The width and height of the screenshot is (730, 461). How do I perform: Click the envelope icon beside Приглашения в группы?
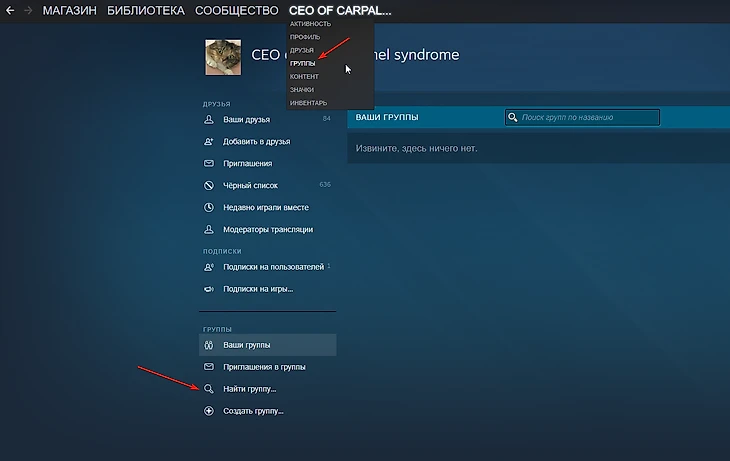pyautogui.click(x=209, y=367)
